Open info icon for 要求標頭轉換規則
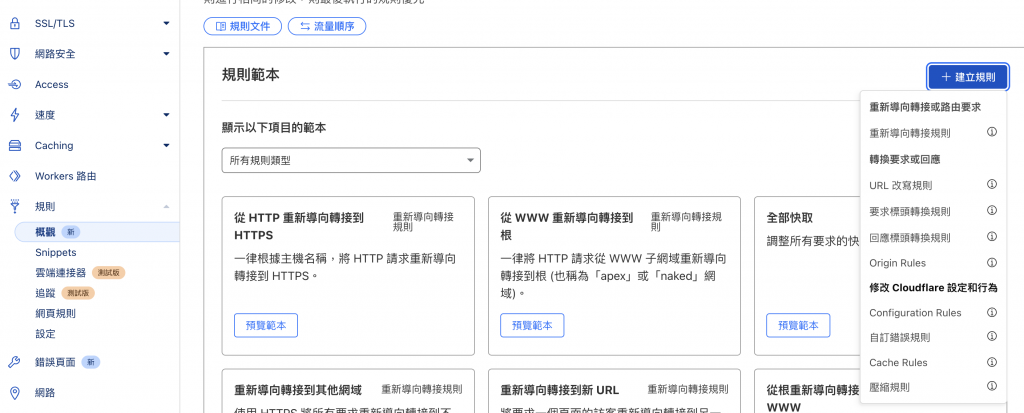This screenshot has width=1024, height=413. pyautogui.click(x=991, y=211)
